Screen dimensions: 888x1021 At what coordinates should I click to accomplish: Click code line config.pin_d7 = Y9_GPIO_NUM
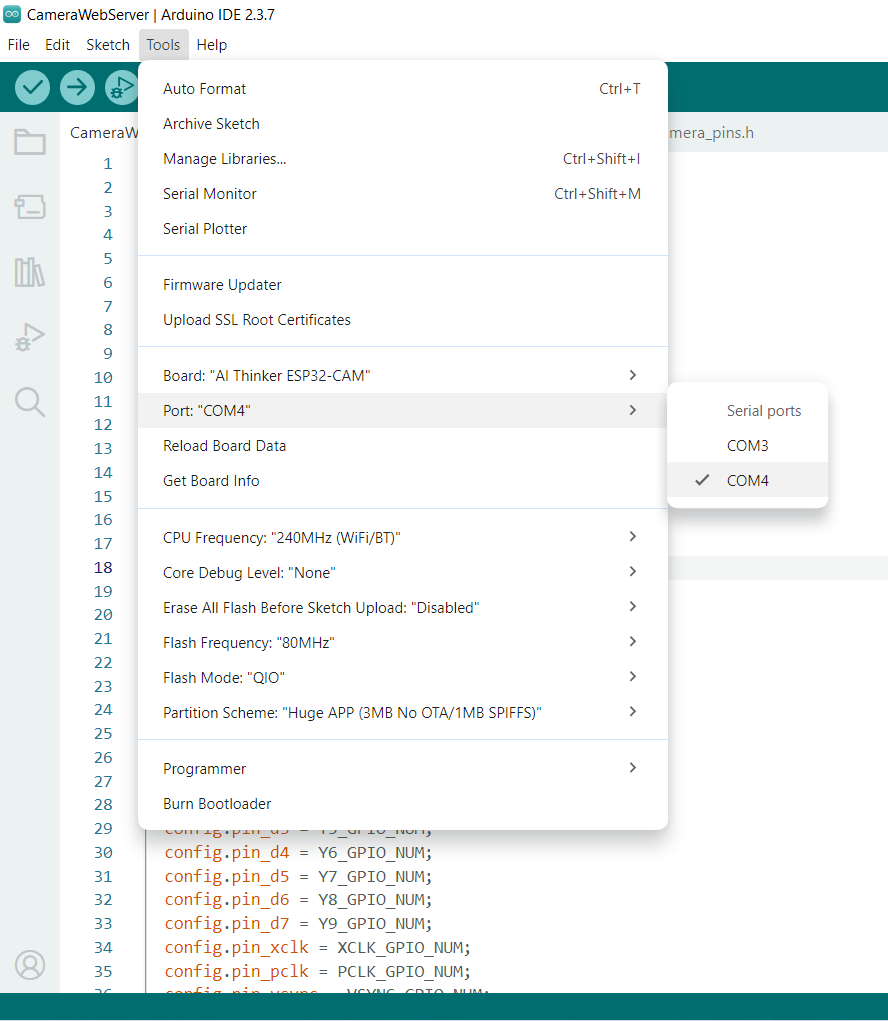pyautogui.click(x=298, y=923)
